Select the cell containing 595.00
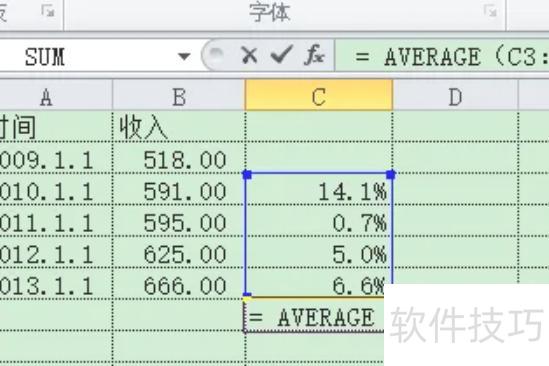549x366 pixels. (x=179, y=221)
